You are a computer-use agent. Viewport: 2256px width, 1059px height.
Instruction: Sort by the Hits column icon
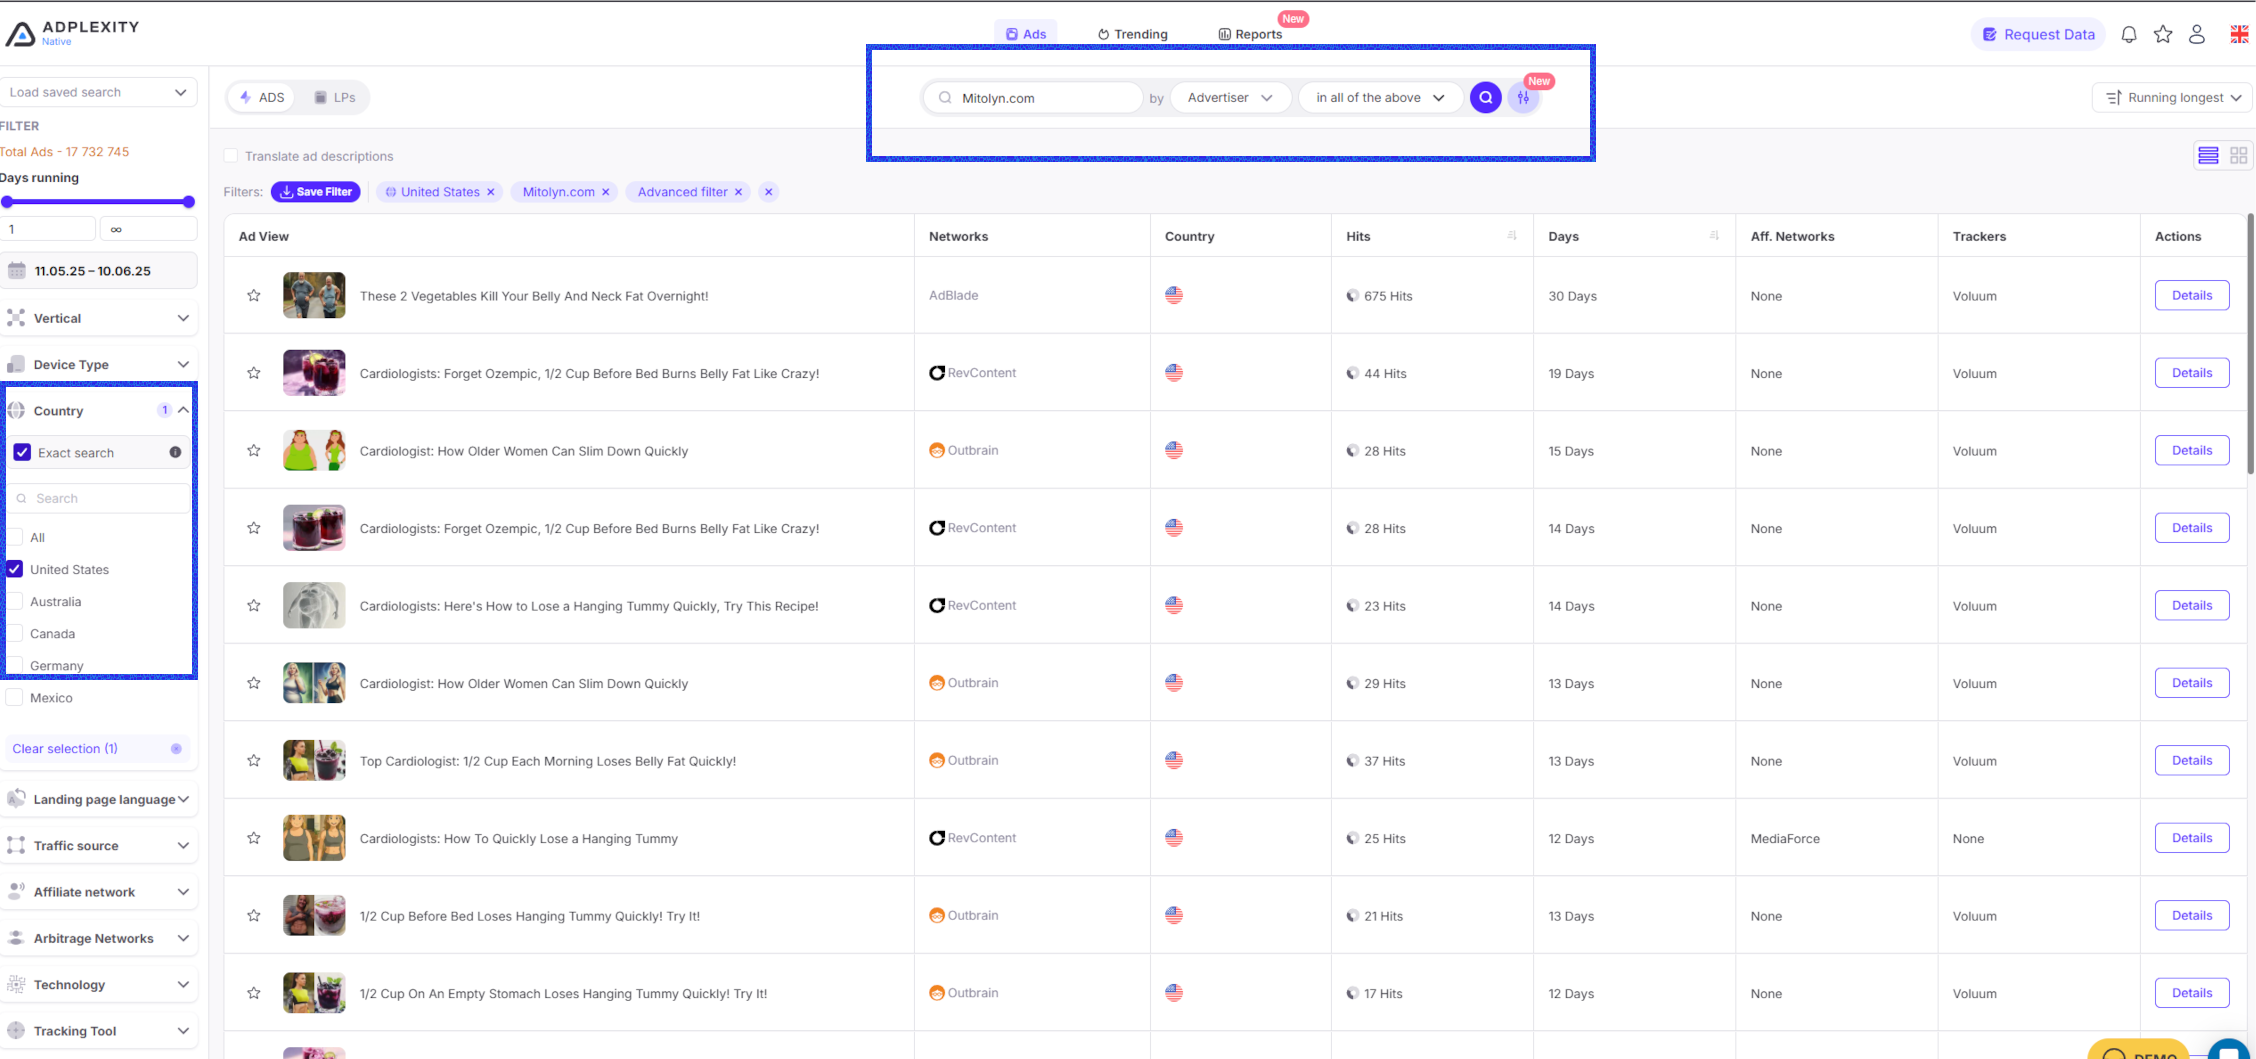(x=1512, y=236)
